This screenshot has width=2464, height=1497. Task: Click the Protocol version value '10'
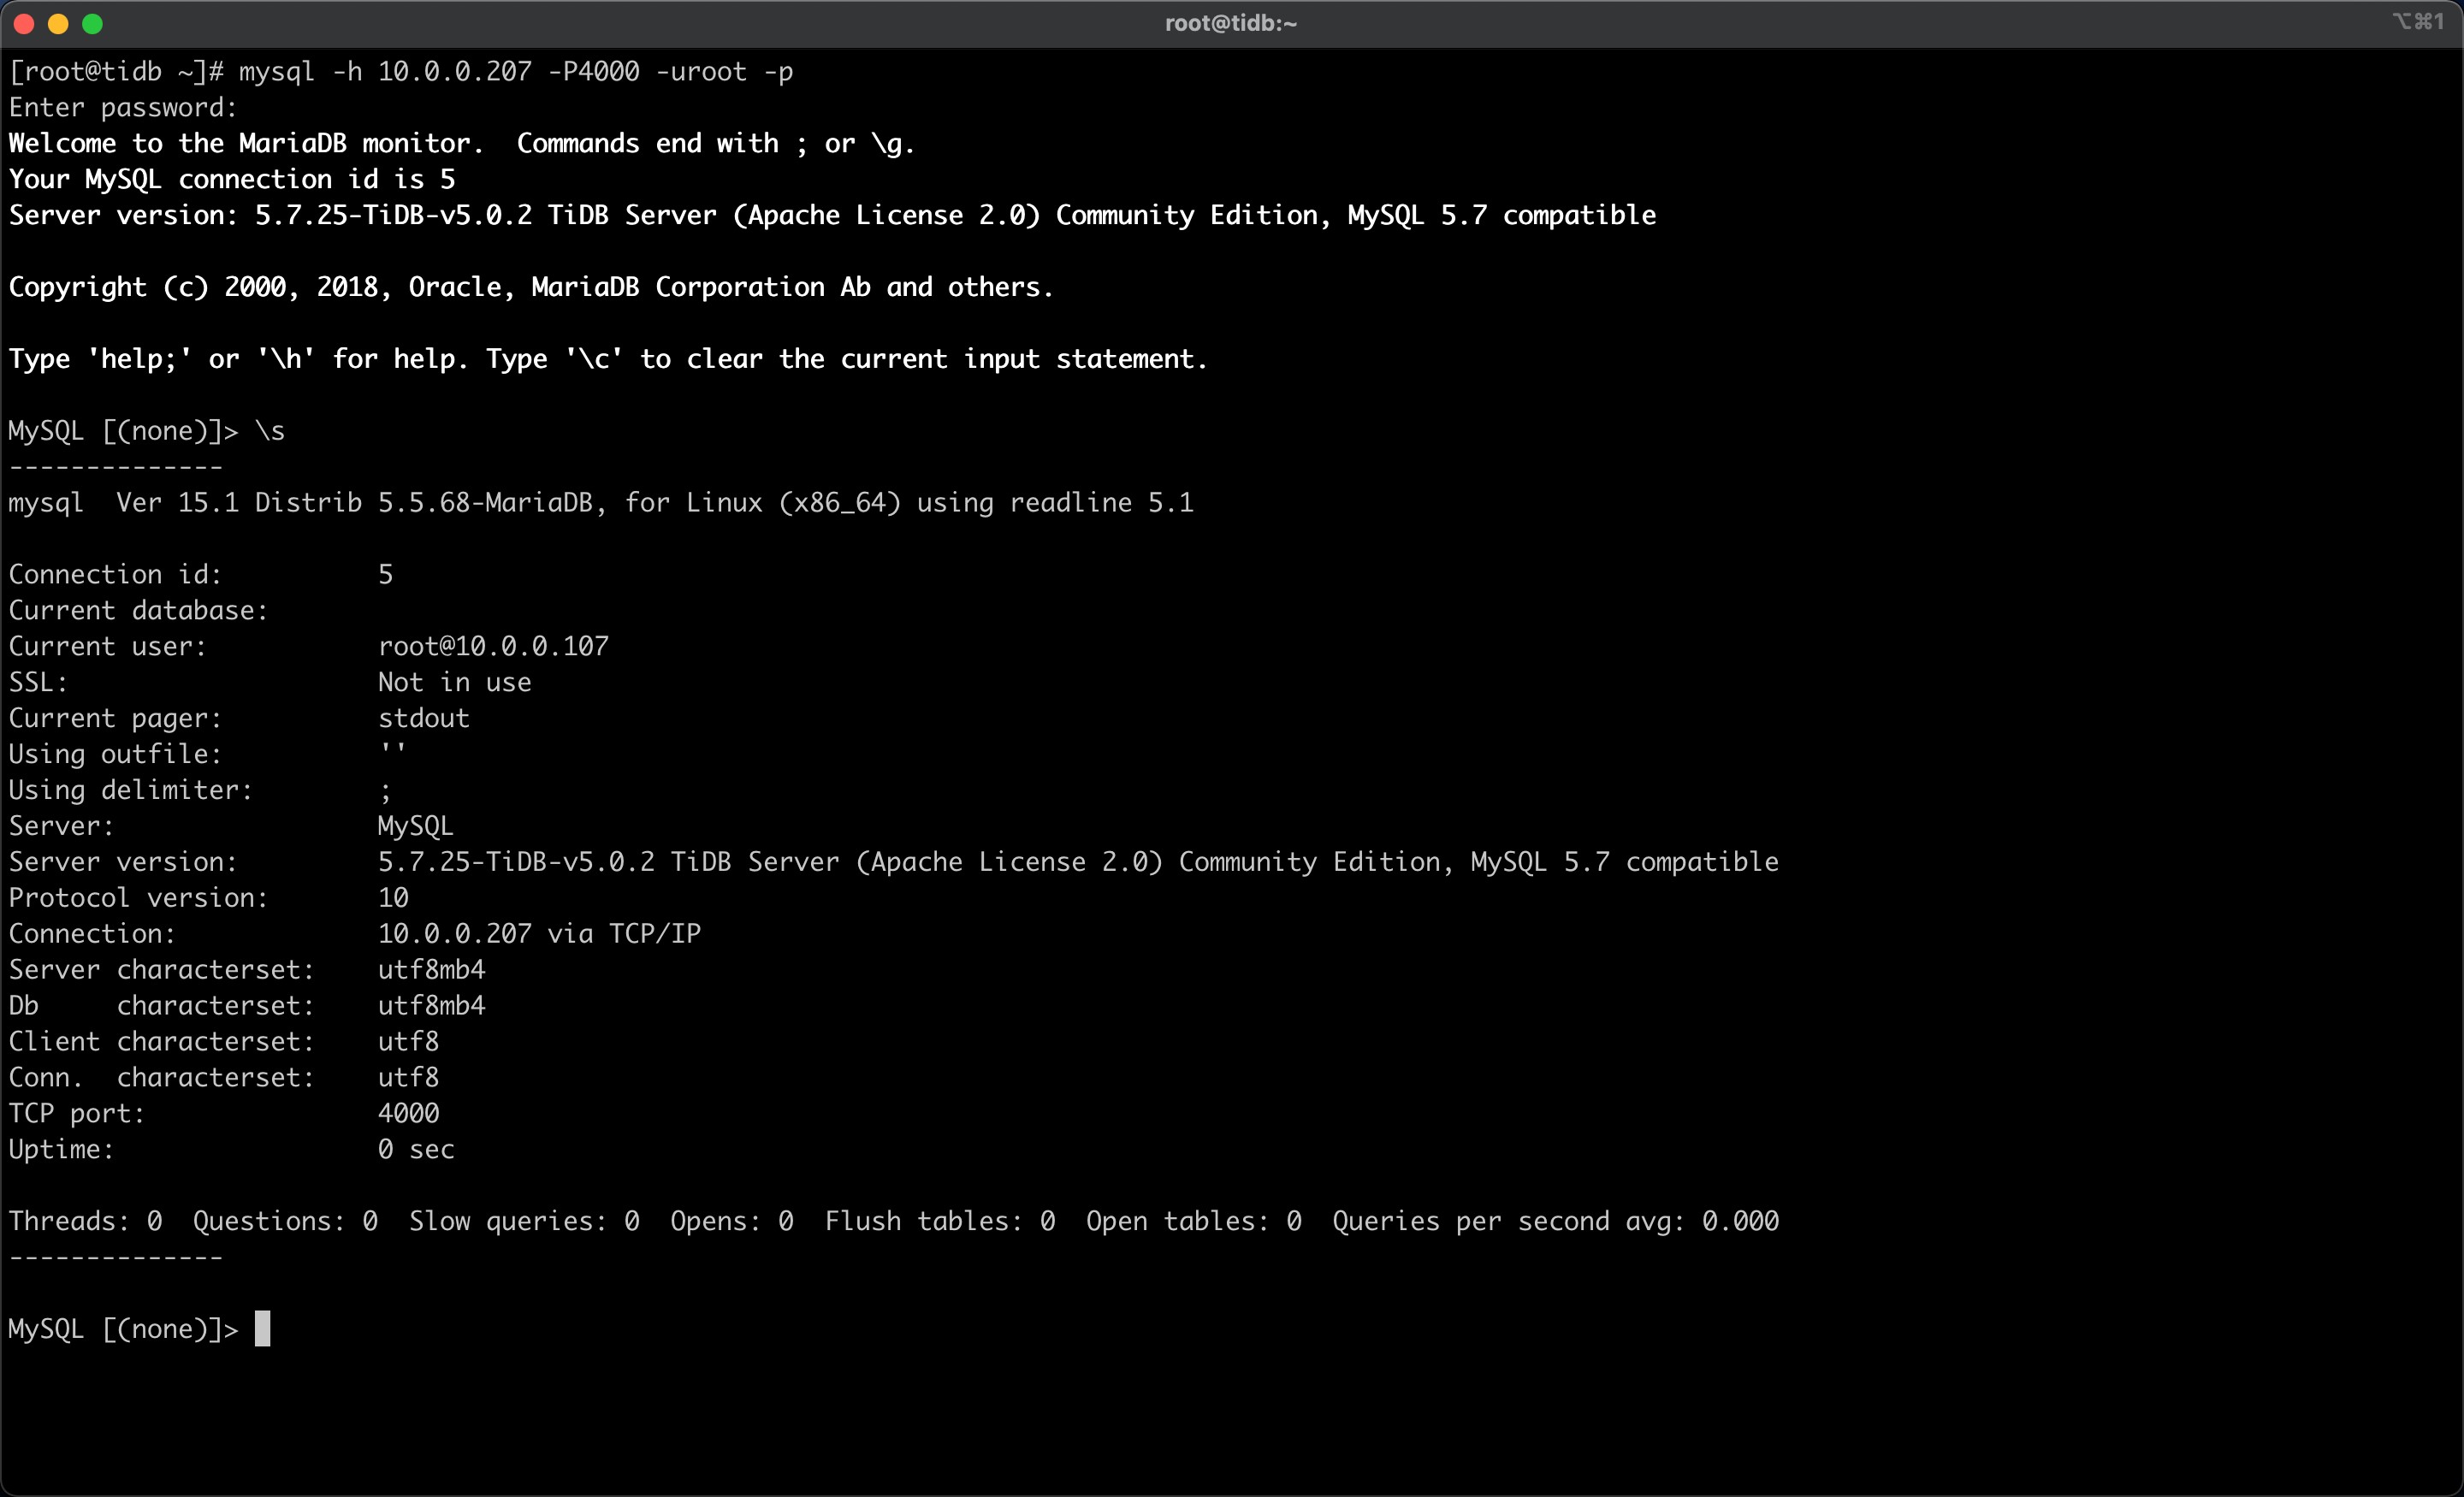(393, 899)
